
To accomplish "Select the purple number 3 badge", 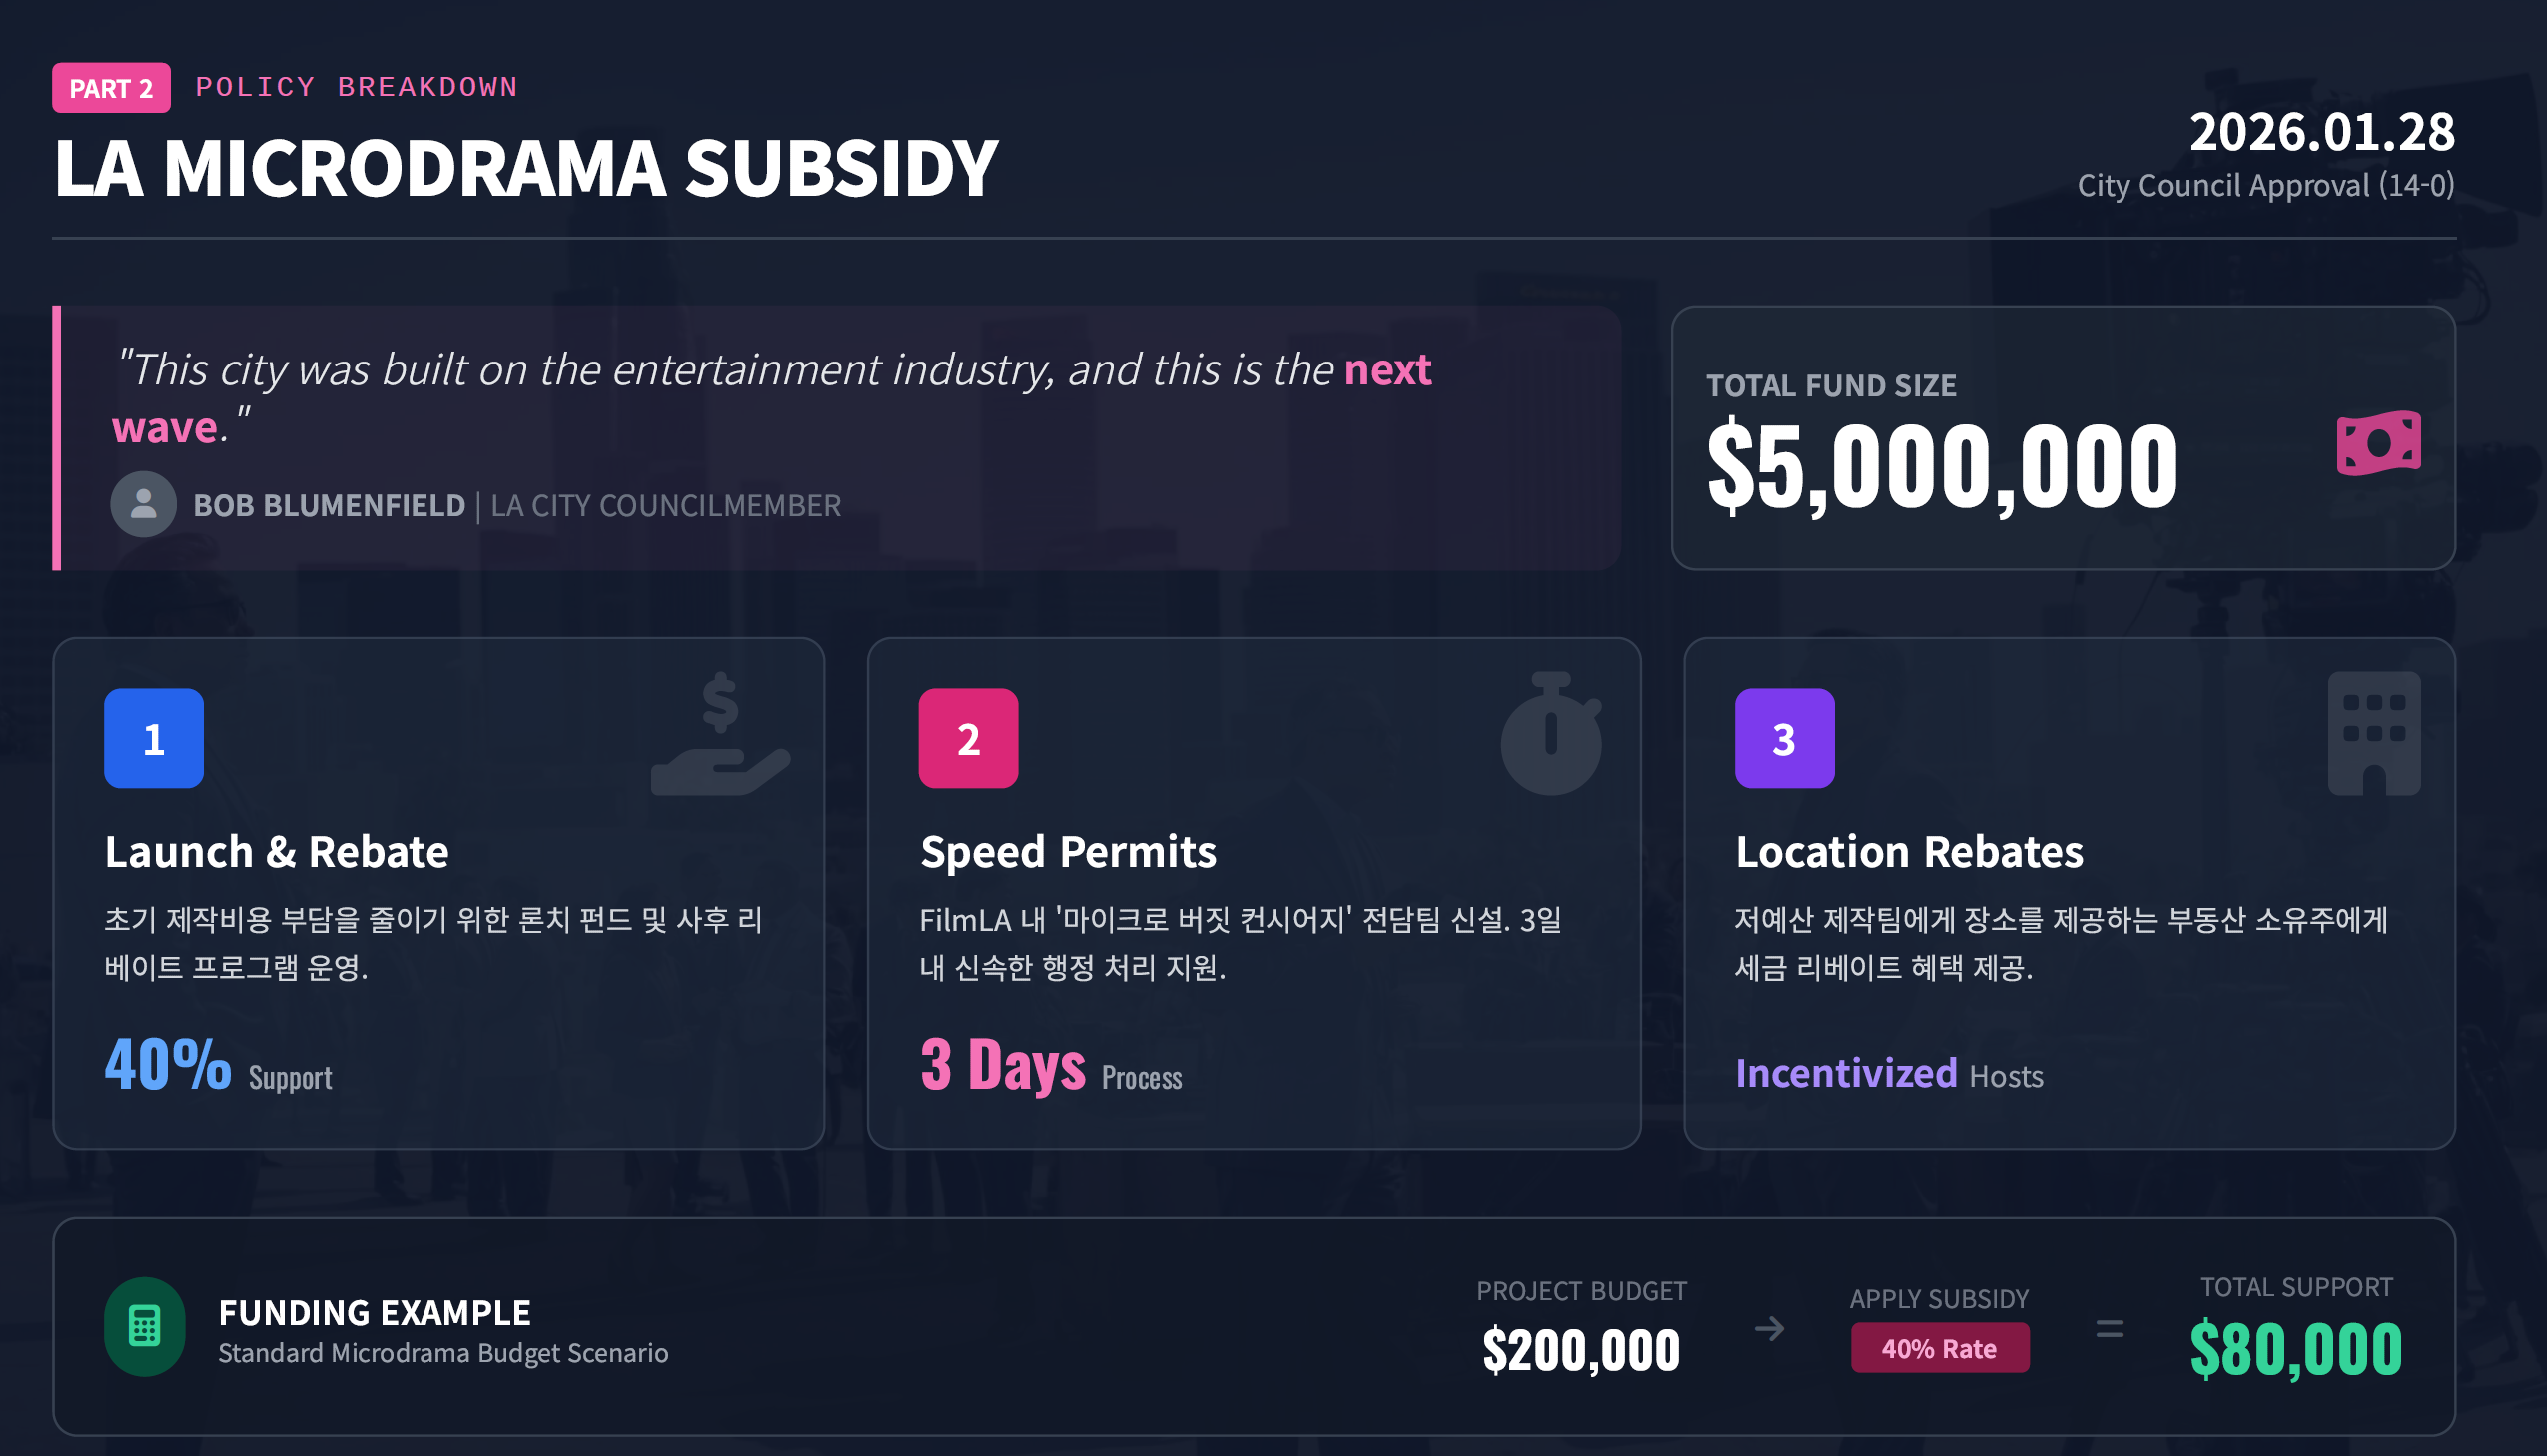I will pyautogui.click(x=1784, y=738).
